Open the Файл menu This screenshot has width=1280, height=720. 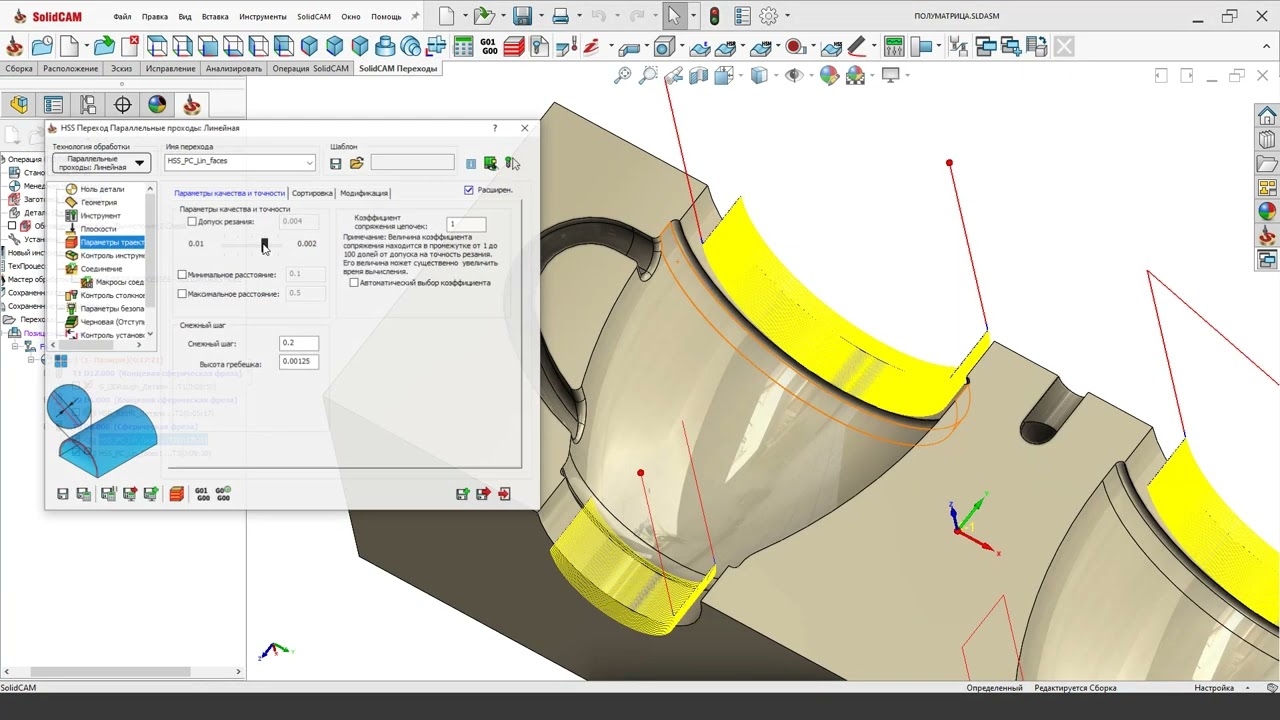(x=123, y=16)
